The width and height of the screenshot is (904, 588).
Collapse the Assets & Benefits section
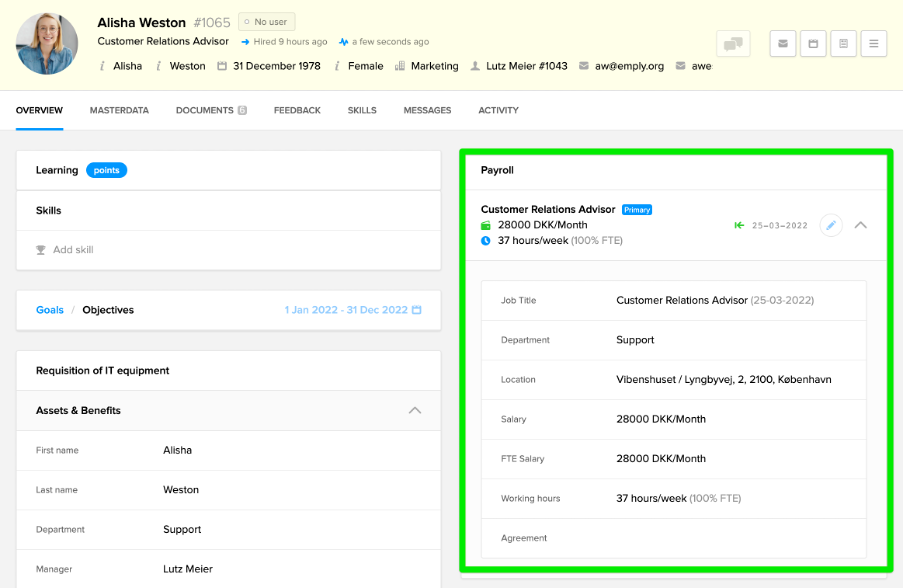(415, 410)
